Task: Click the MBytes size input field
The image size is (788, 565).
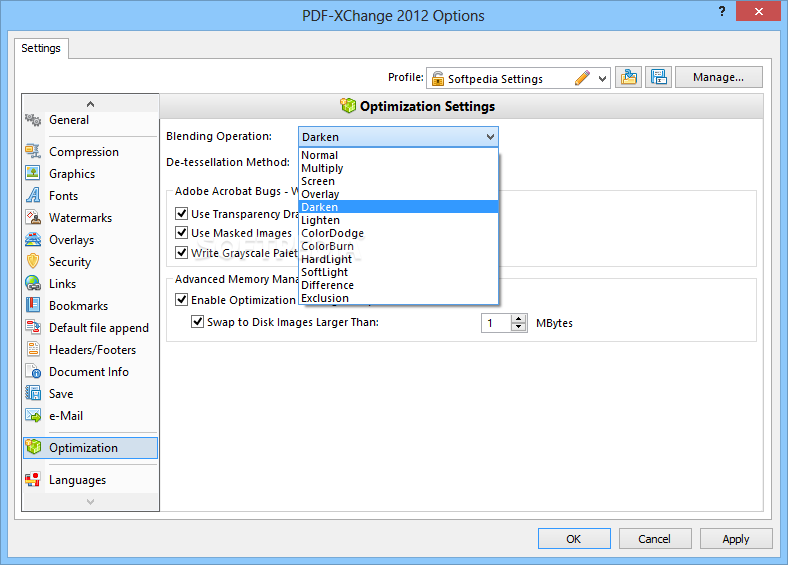Action: pyautogui.click(x=496, y=323)
